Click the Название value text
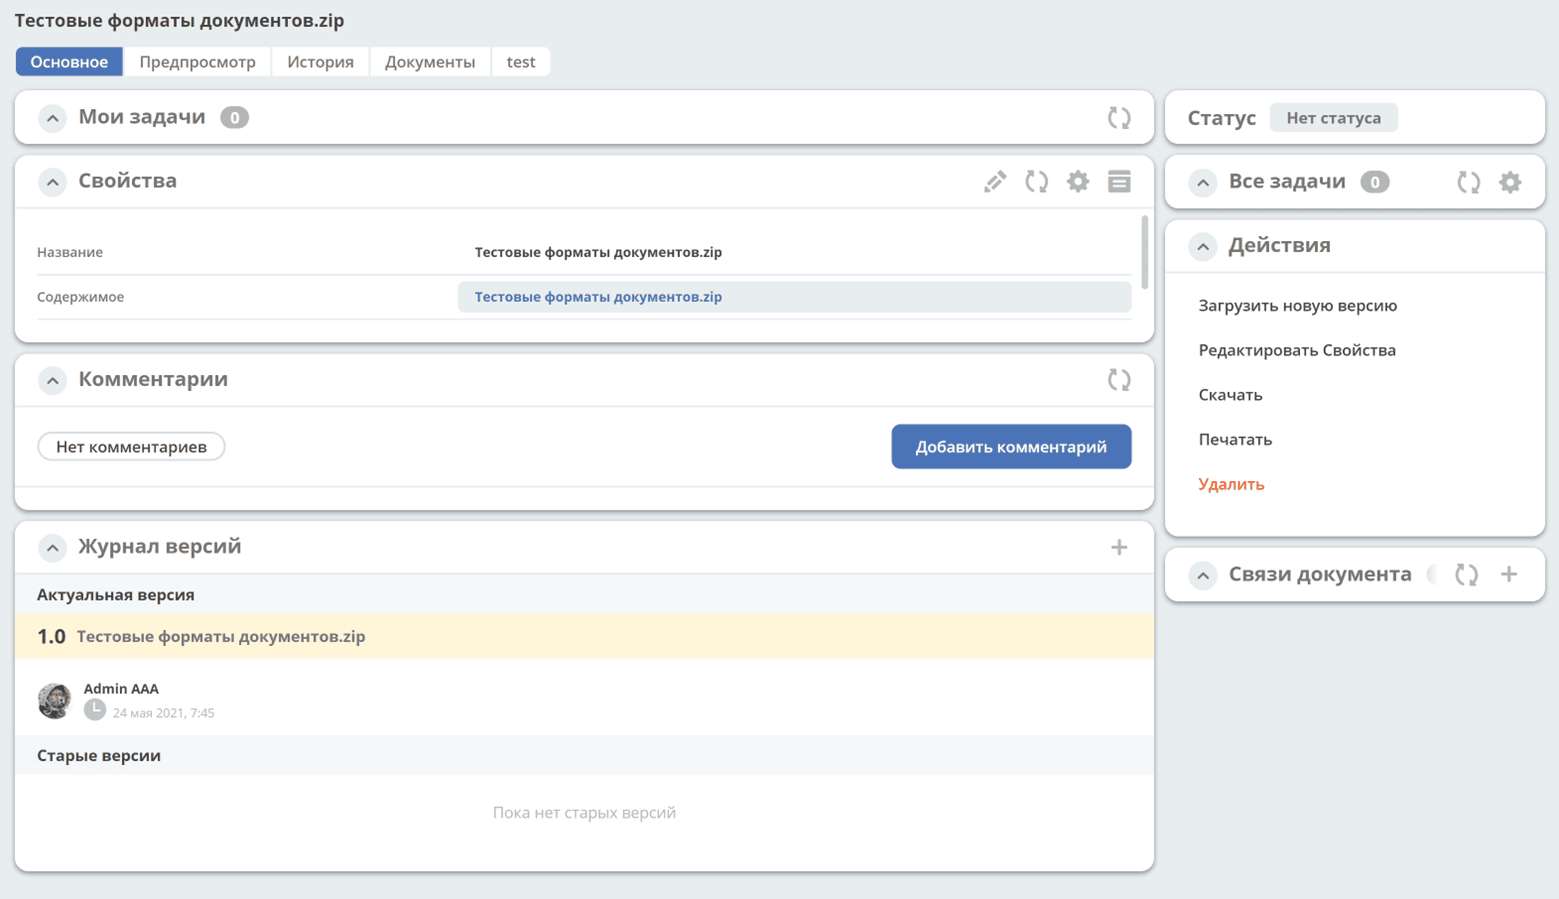The image size is (1559, 899). pos(598,252)
